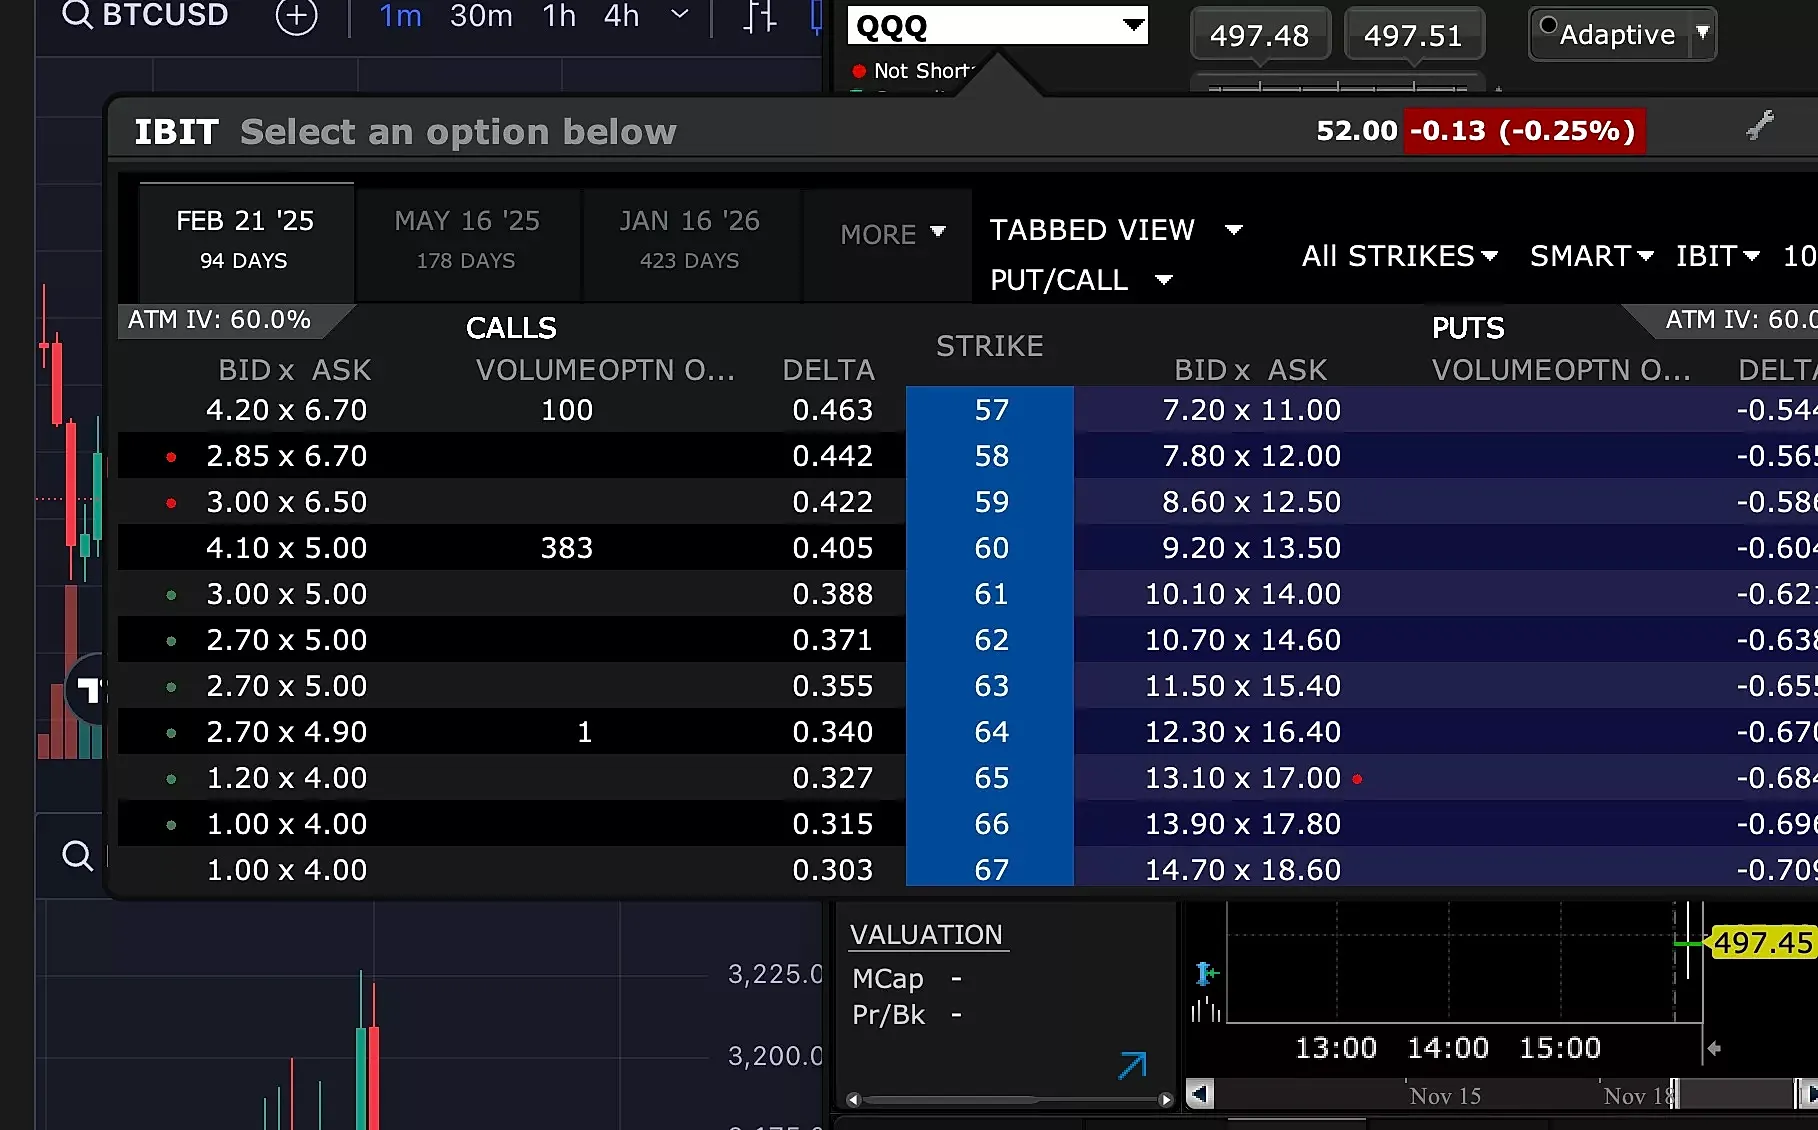
Task: Click the STRIKE column header
Action: click(x=990, y=346)
